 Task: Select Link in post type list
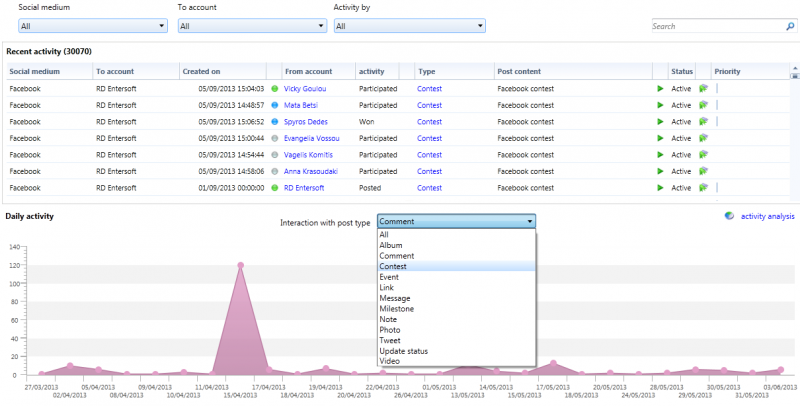coord(457,288)
